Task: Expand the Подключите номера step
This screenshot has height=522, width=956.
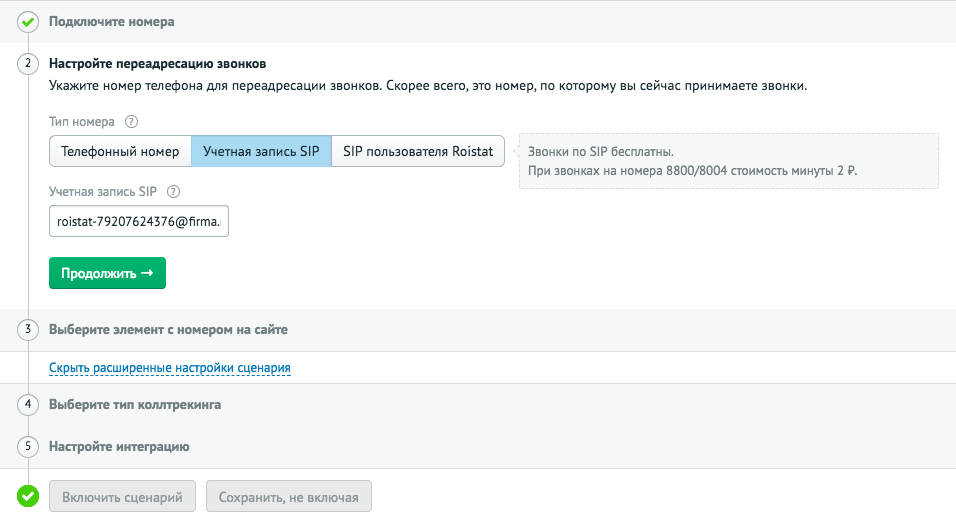Action: 112,22
